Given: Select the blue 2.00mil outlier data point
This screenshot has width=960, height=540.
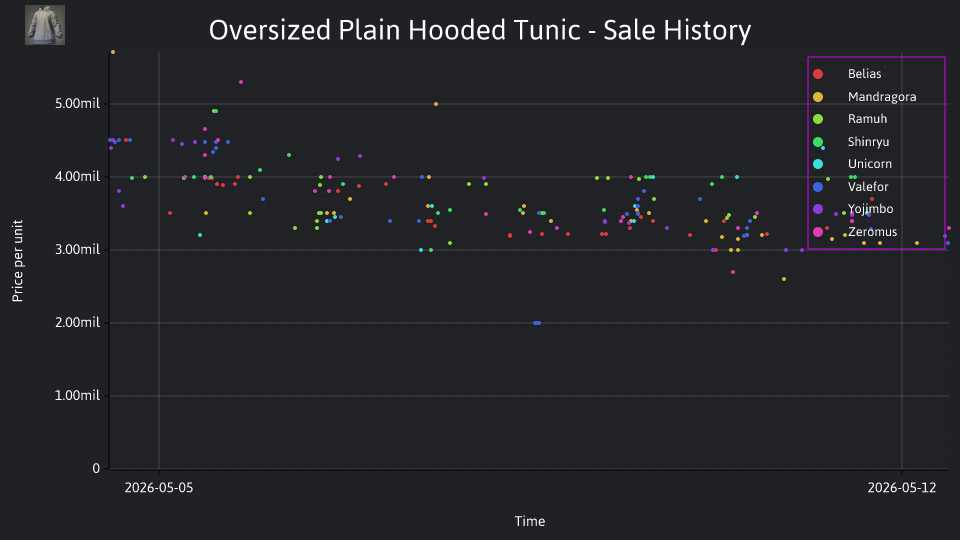Looking at the screenshot, I should click(x=537, y=323).
